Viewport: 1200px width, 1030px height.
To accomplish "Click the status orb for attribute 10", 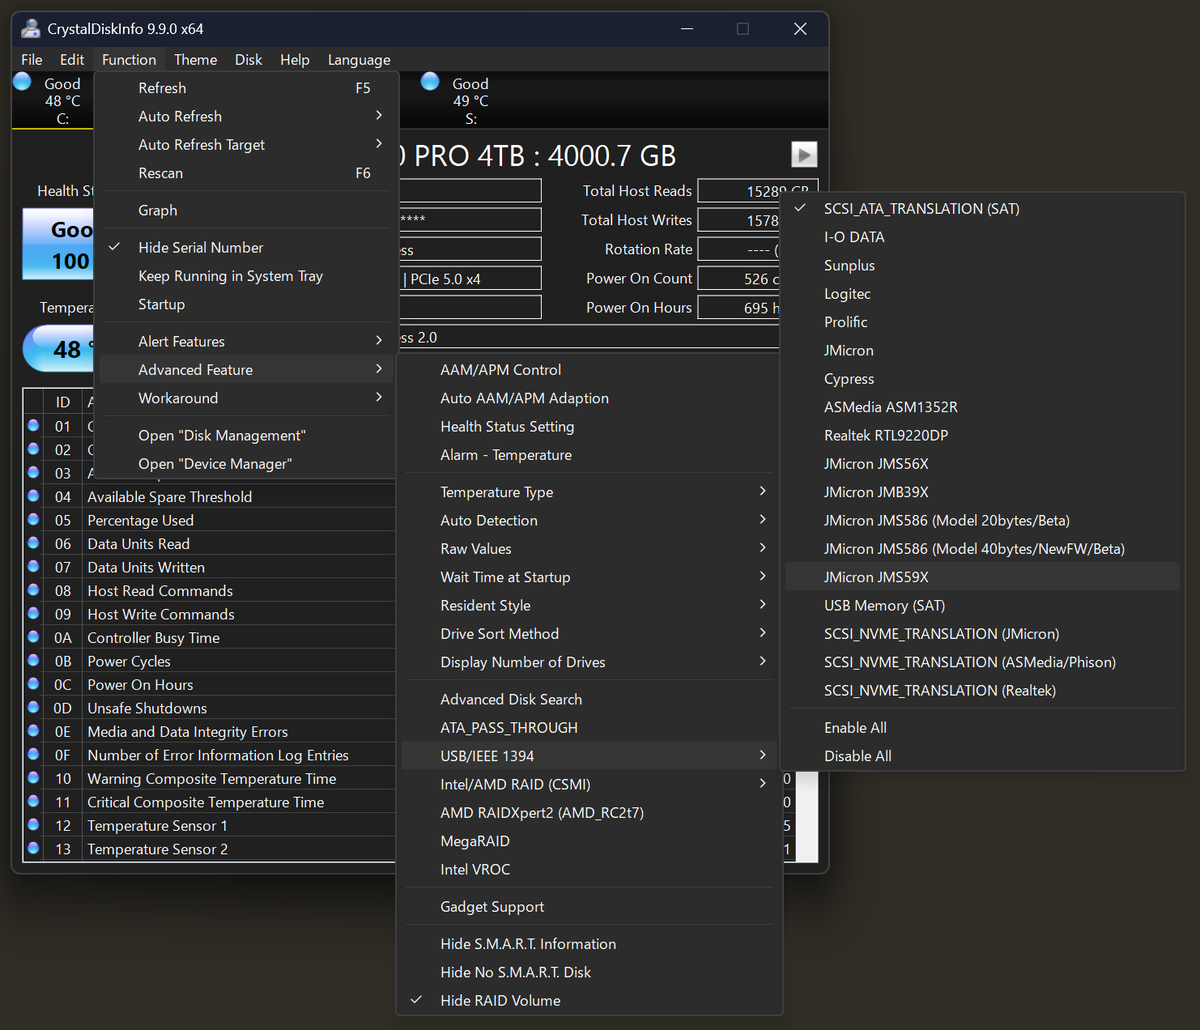I will coord(33,778).
